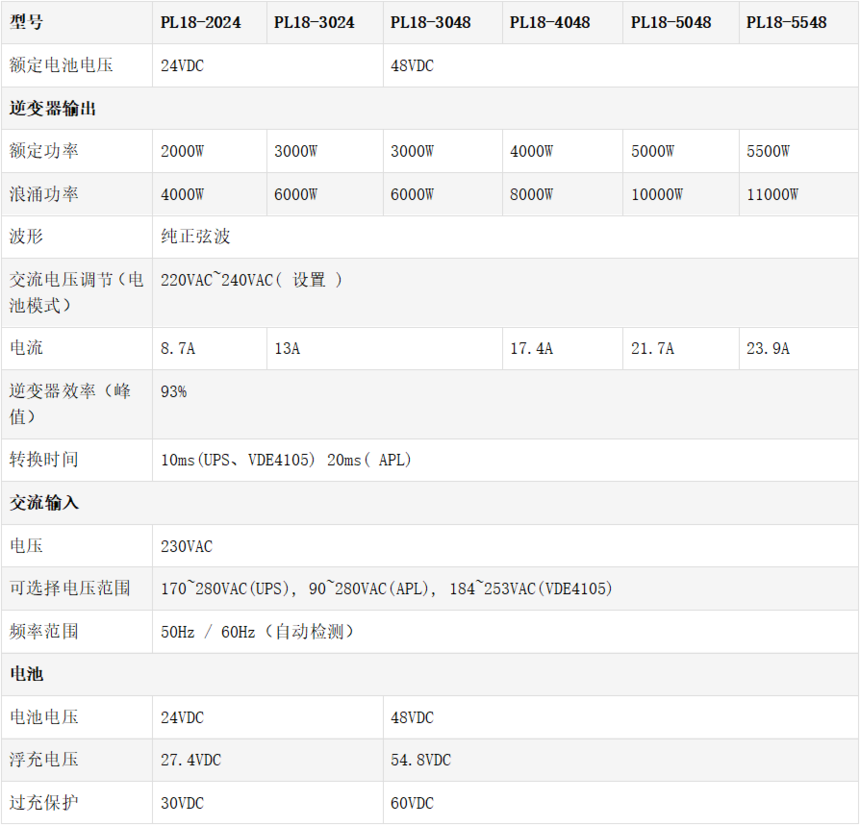Select the 转换时间 row label
860x826 pixels.
coord(43,459)
